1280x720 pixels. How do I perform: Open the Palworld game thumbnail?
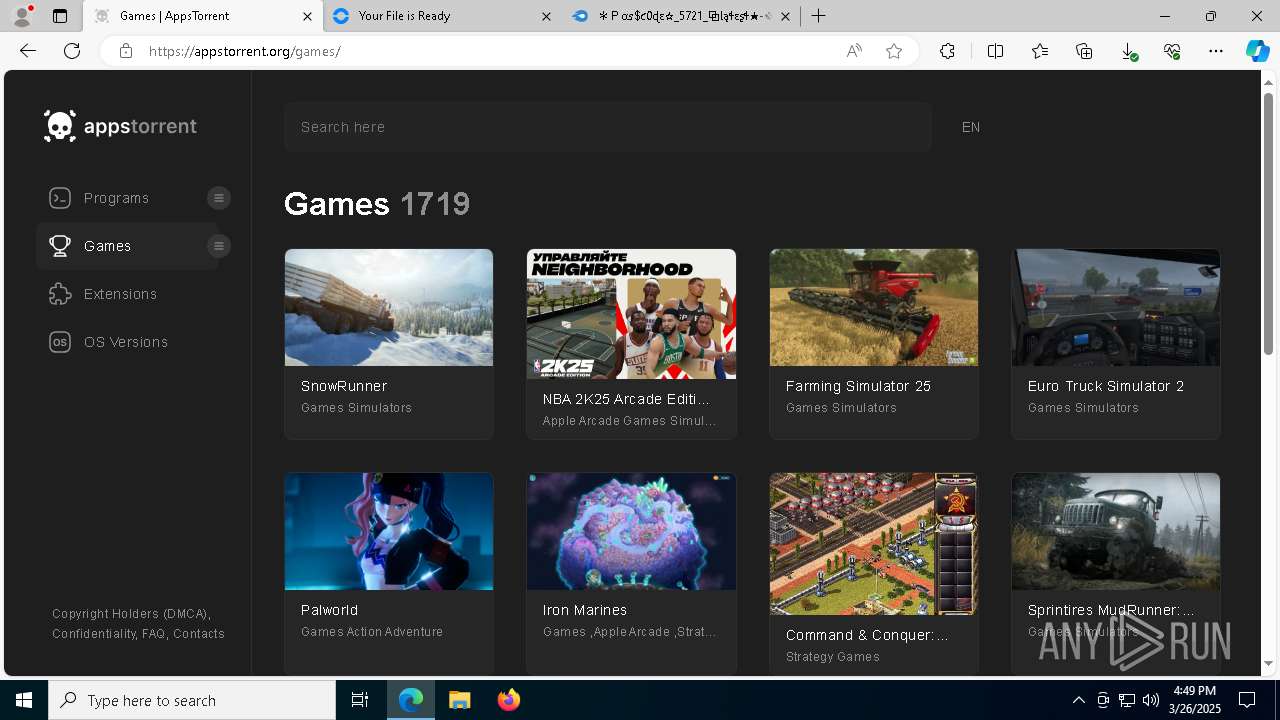(389, 531)
